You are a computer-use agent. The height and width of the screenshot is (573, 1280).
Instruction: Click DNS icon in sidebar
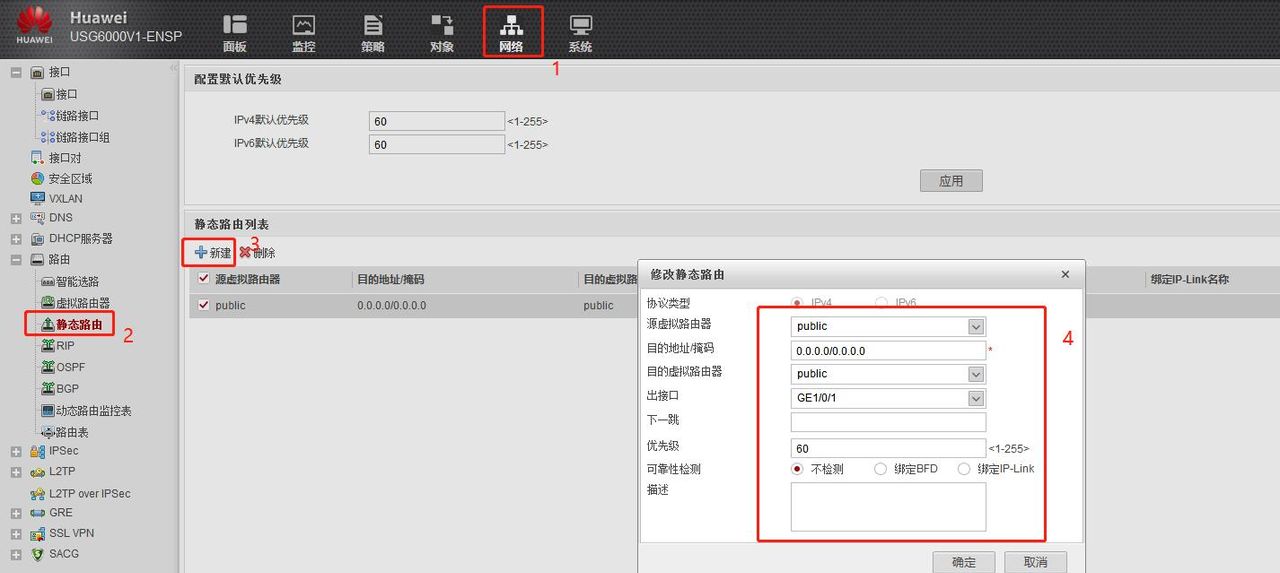click(38, 217)
